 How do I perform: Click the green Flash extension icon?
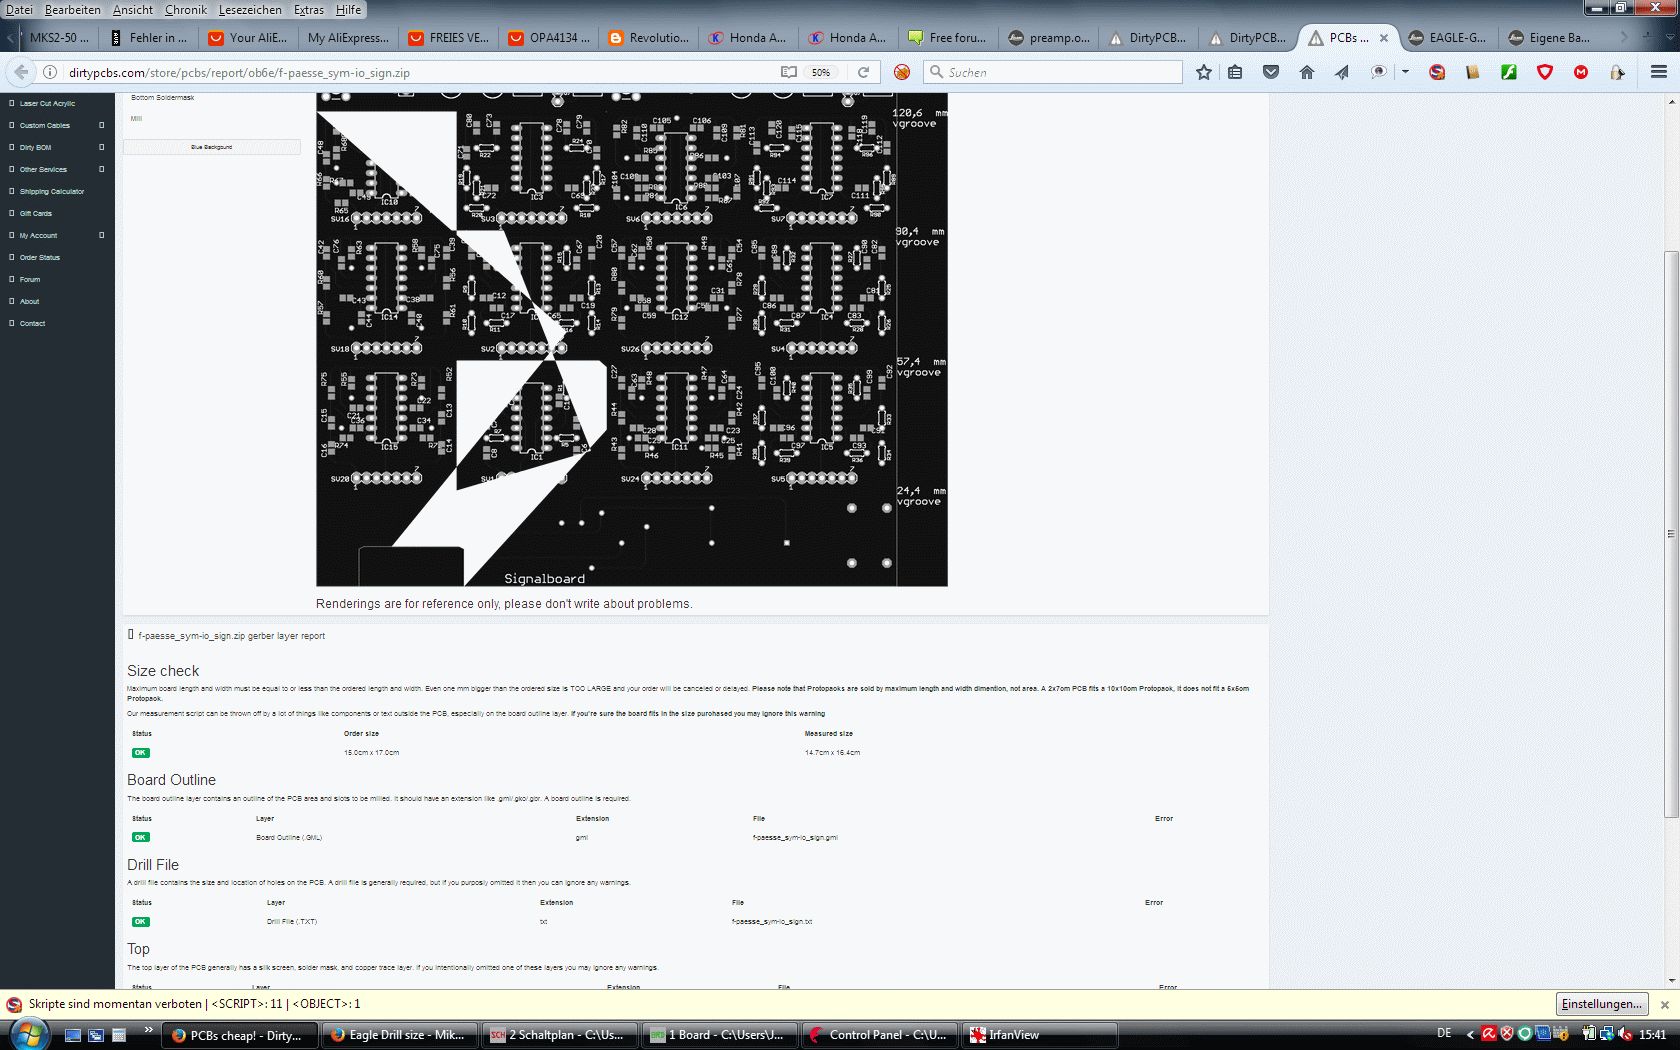(x=1509, y=72)
